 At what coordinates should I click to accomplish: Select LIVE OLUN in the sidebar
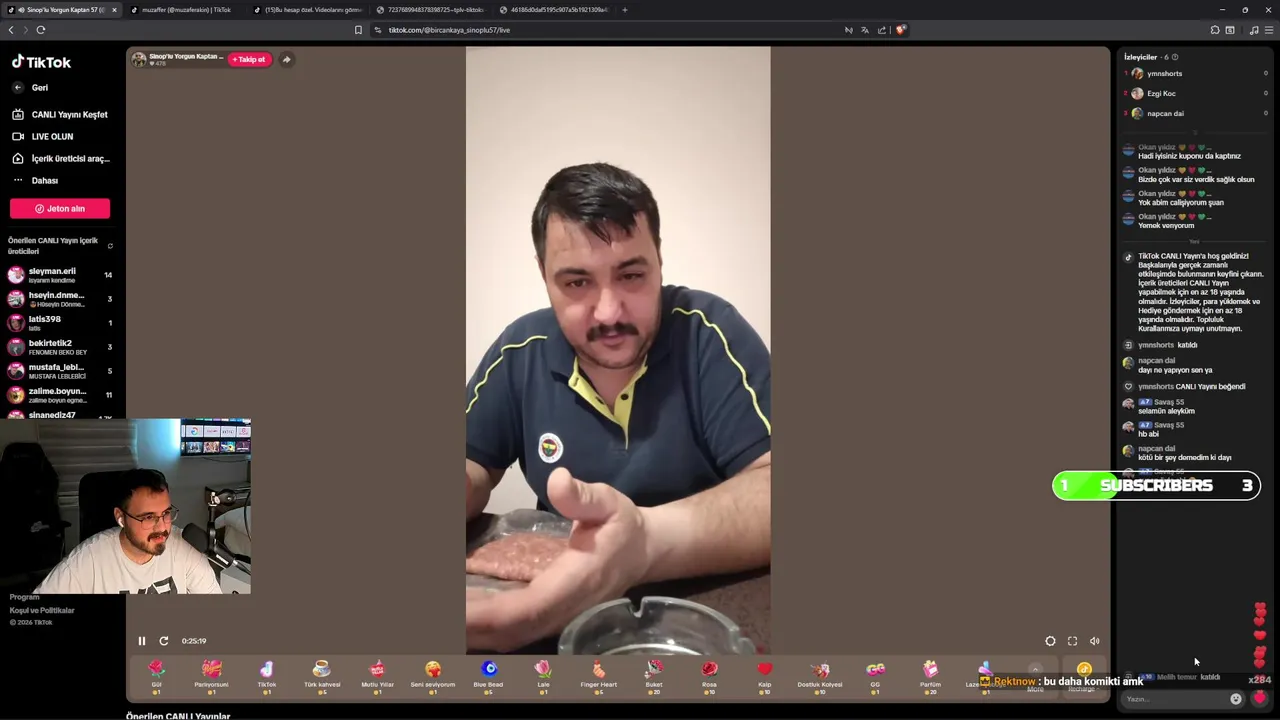click(x=42, y=136)
